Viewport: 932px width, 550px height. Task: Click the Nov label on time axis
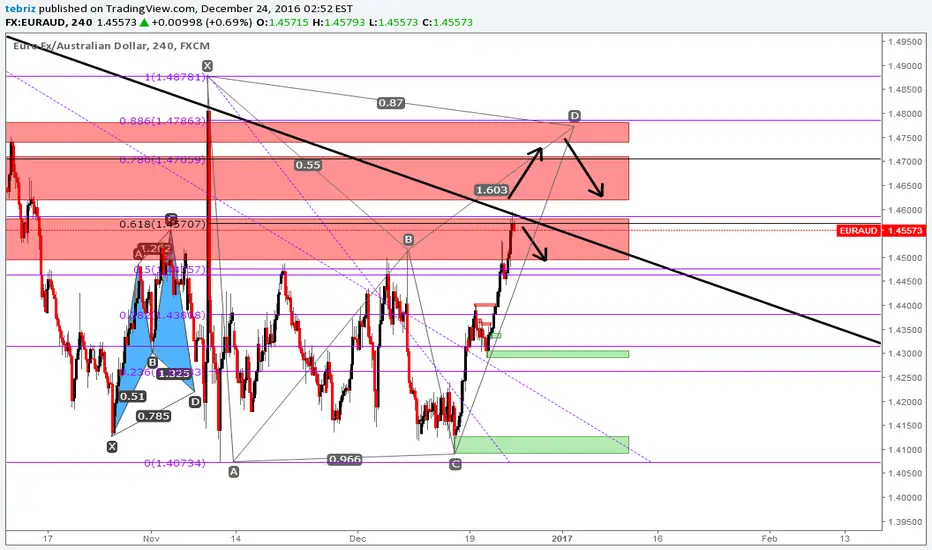coord(152,539)
